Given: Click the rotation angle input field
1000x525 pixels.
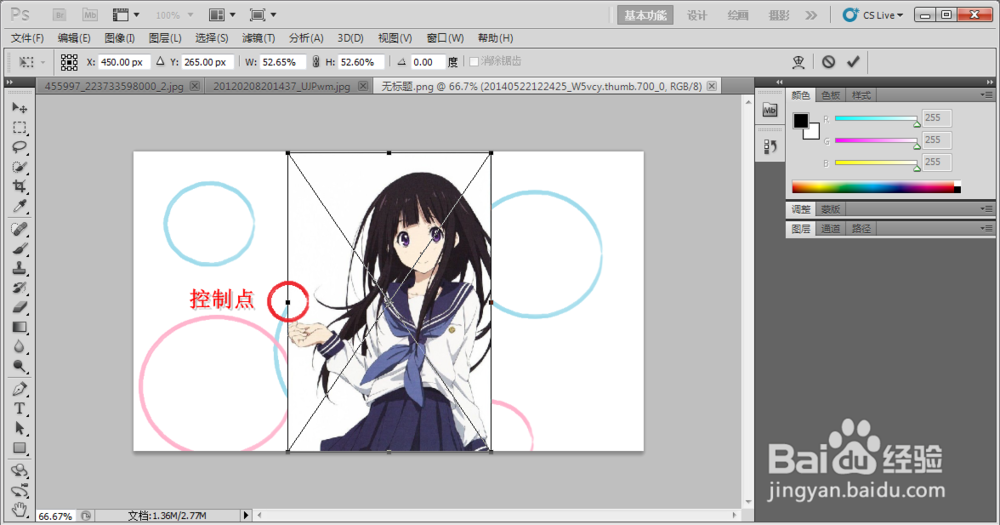Looking at the screenshot, I should pyautogui.click(x=426, y=62).
